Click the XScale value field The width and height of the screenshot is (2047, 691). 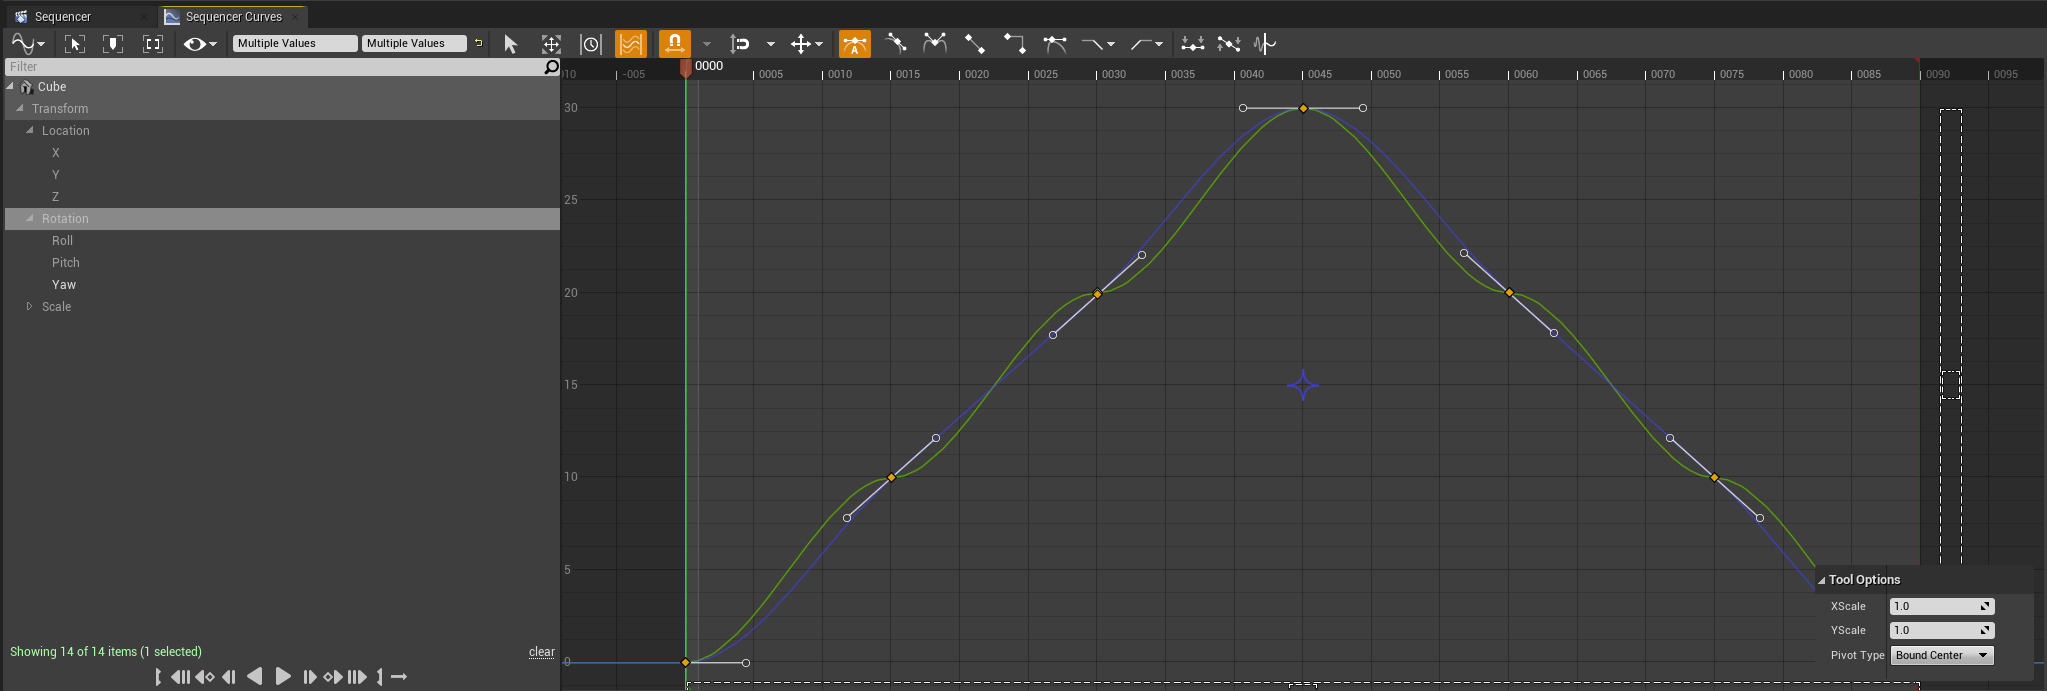point(1934,606)
